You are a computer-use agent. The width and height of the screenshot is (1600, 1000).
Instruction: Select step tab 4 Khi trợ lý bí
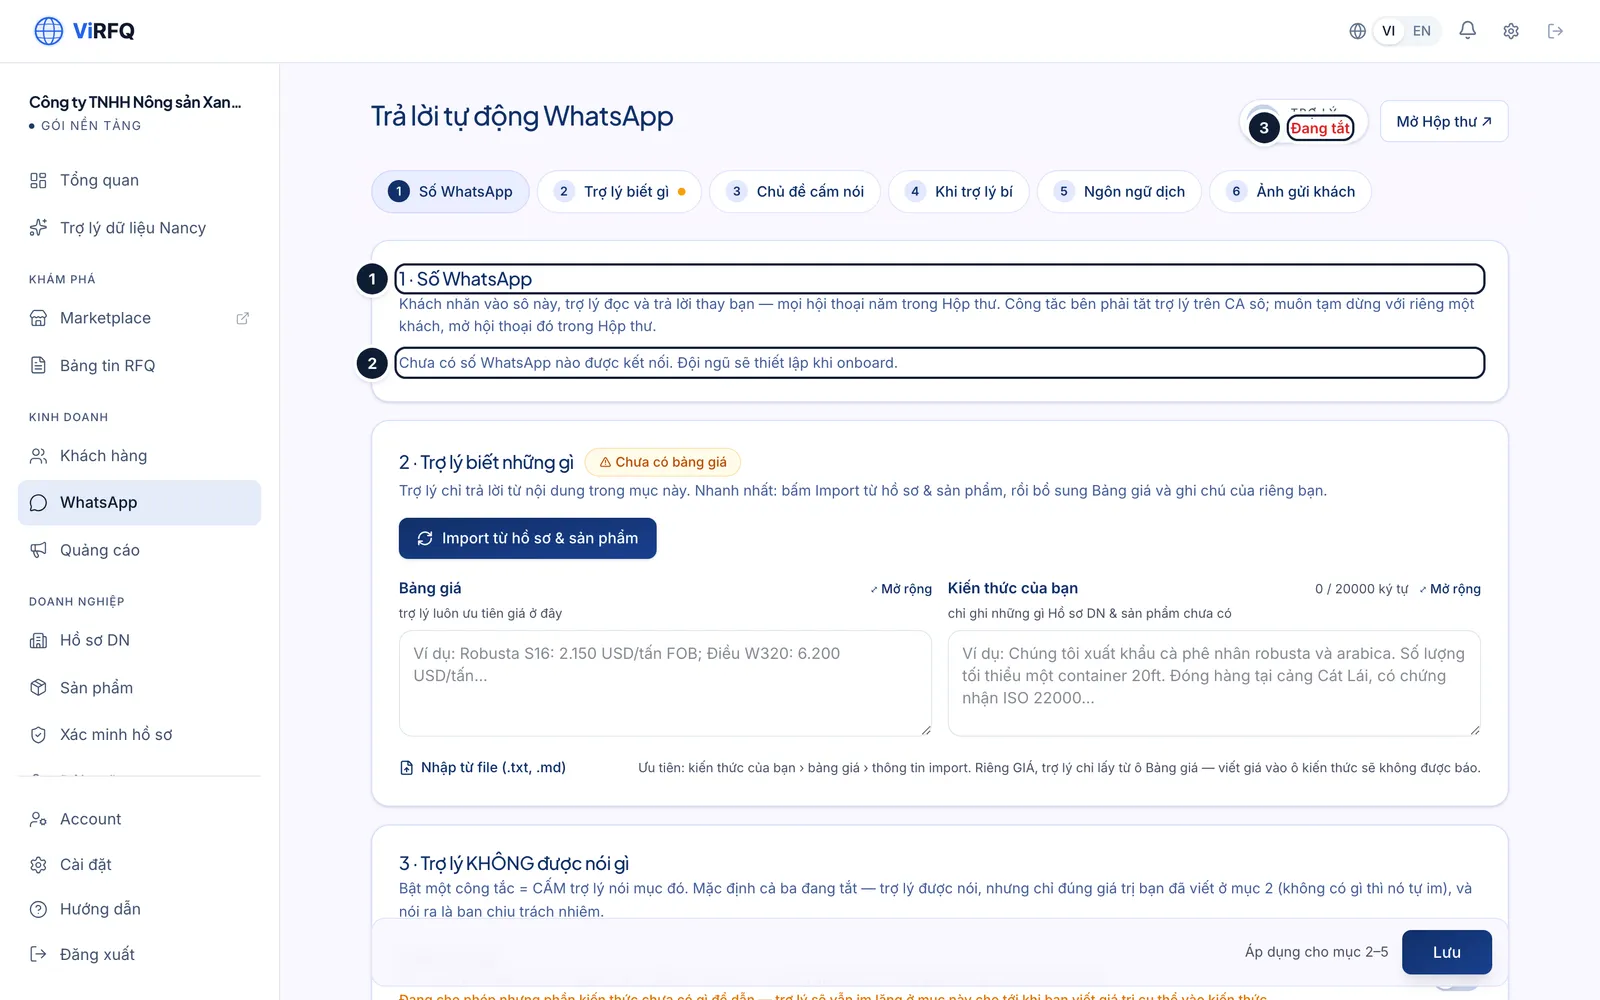click(x=959, y=192)
